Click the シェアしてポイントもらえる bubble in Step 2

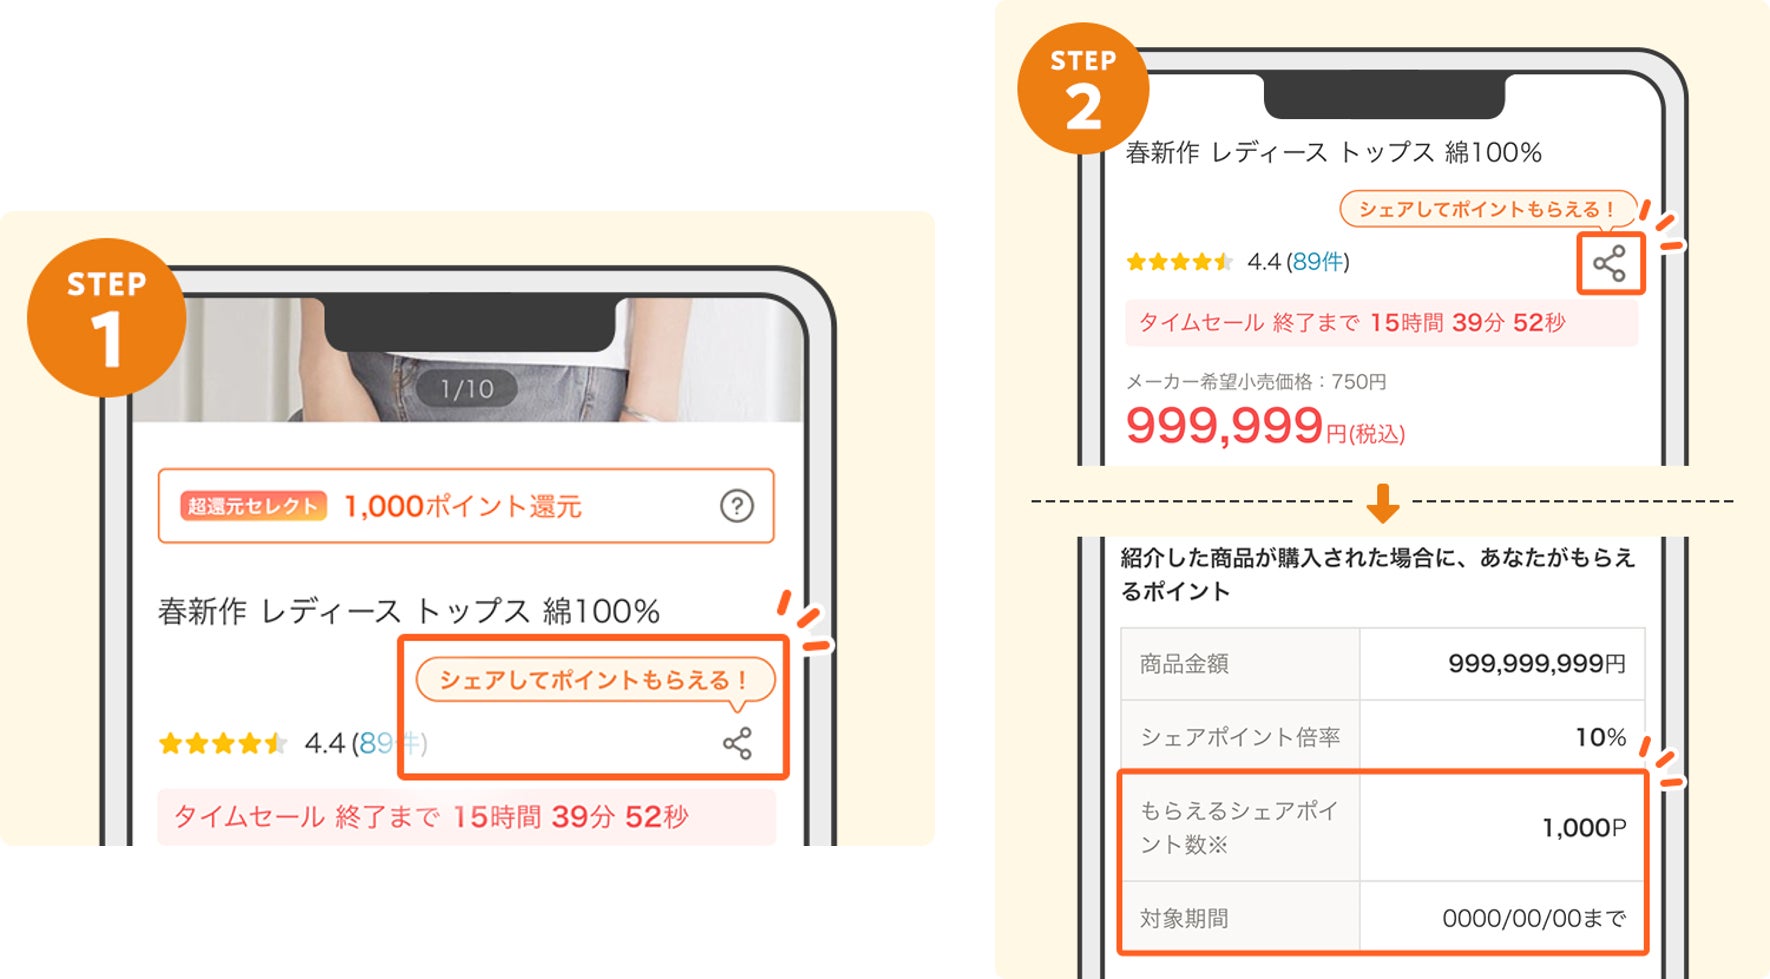1487,209
